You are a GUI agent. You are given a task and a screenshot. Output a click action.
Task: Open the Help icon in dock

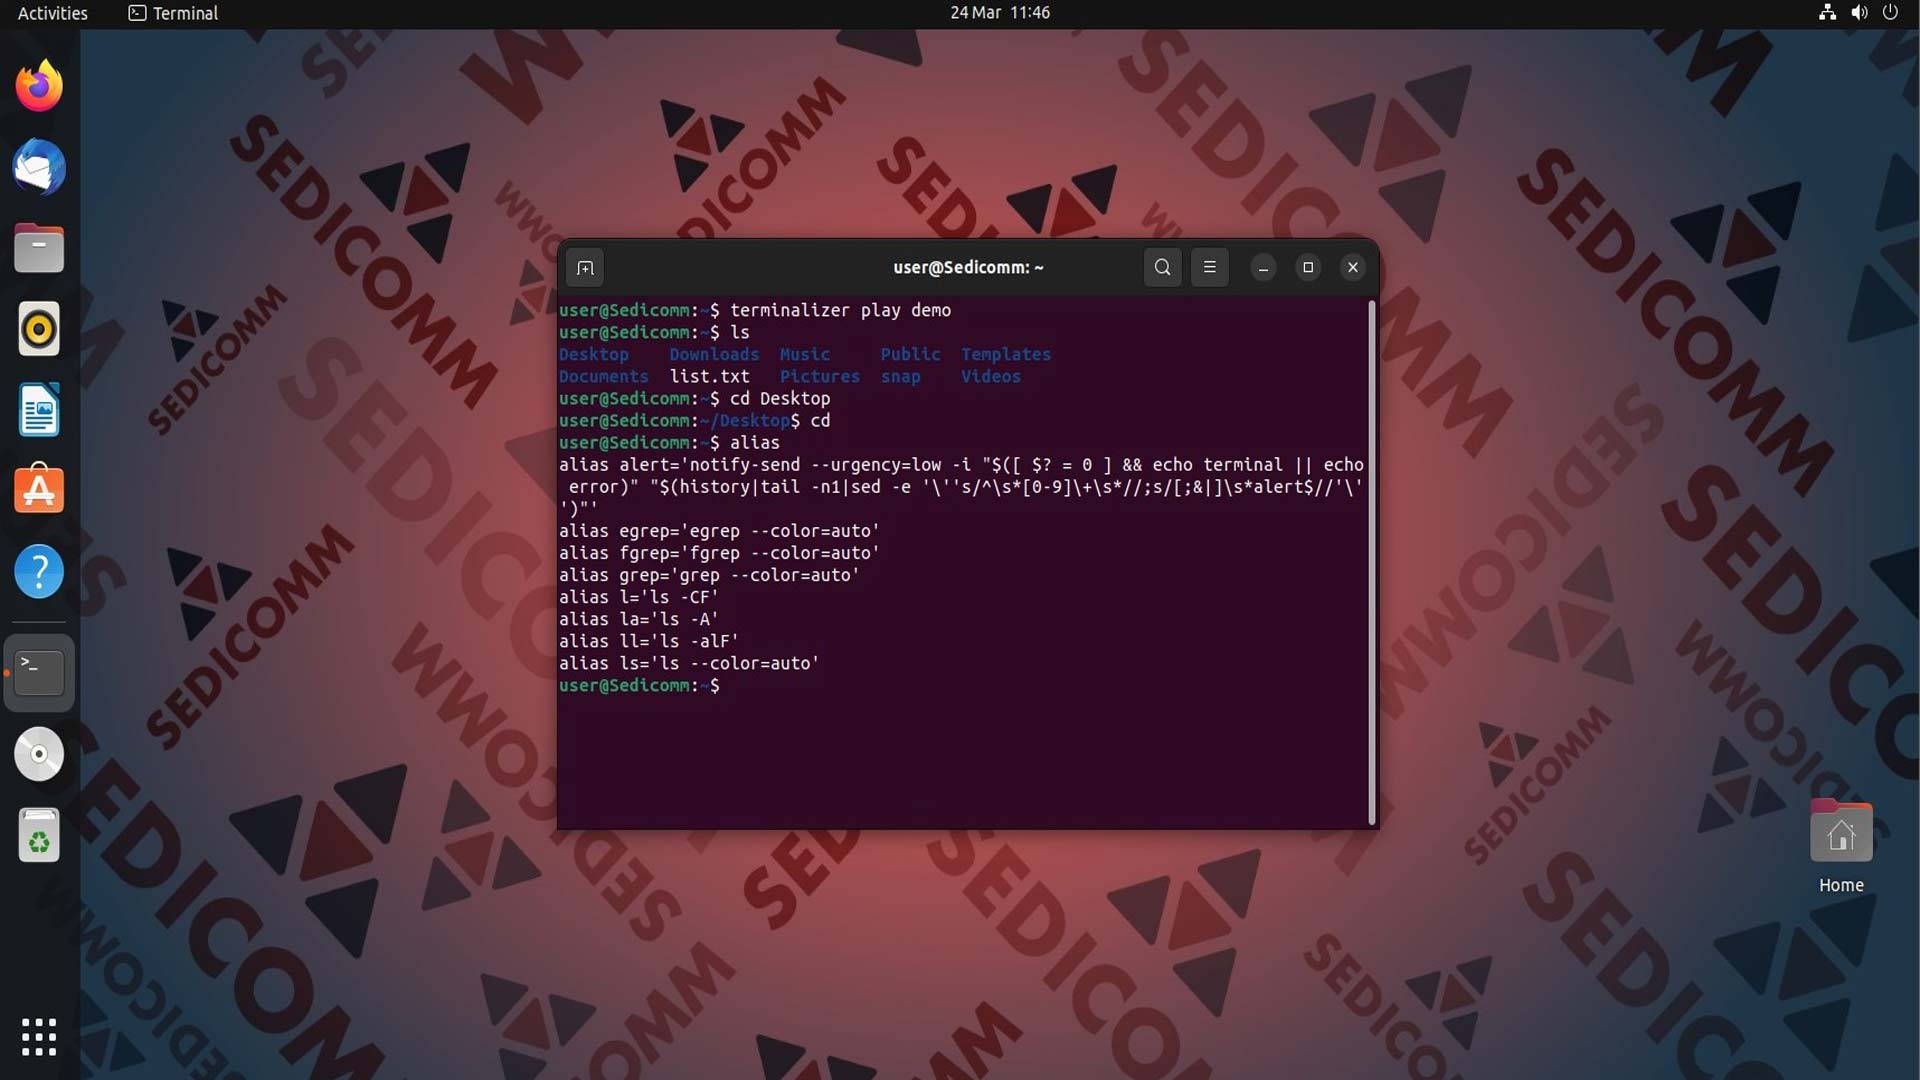point(39,572)
